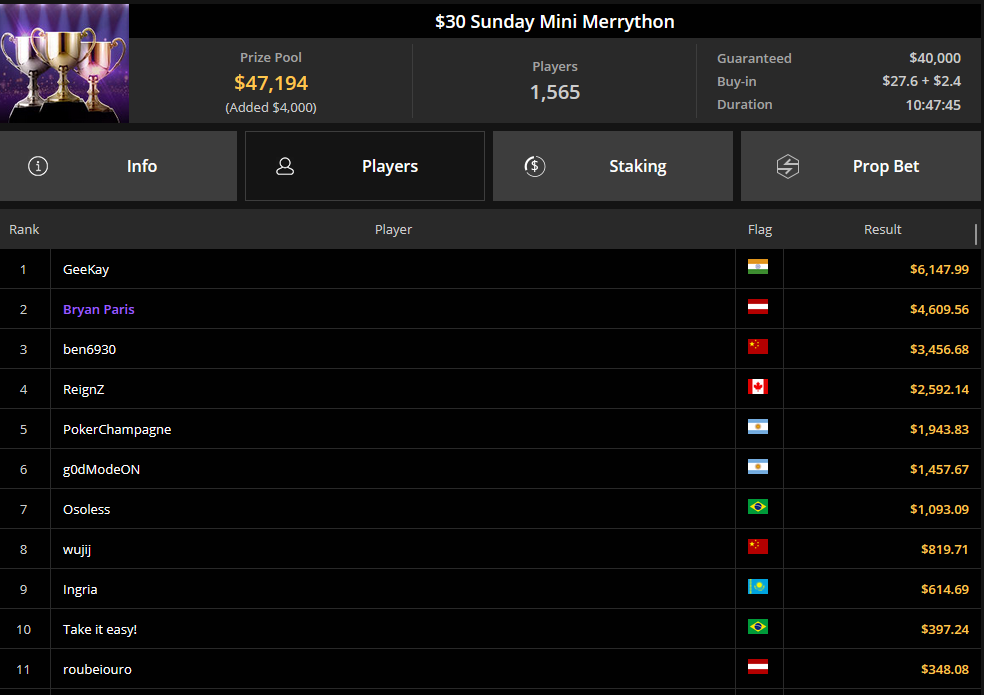Click the Players person icon
This screenshot has height=695, width=984.
click(x=285, y=166)
